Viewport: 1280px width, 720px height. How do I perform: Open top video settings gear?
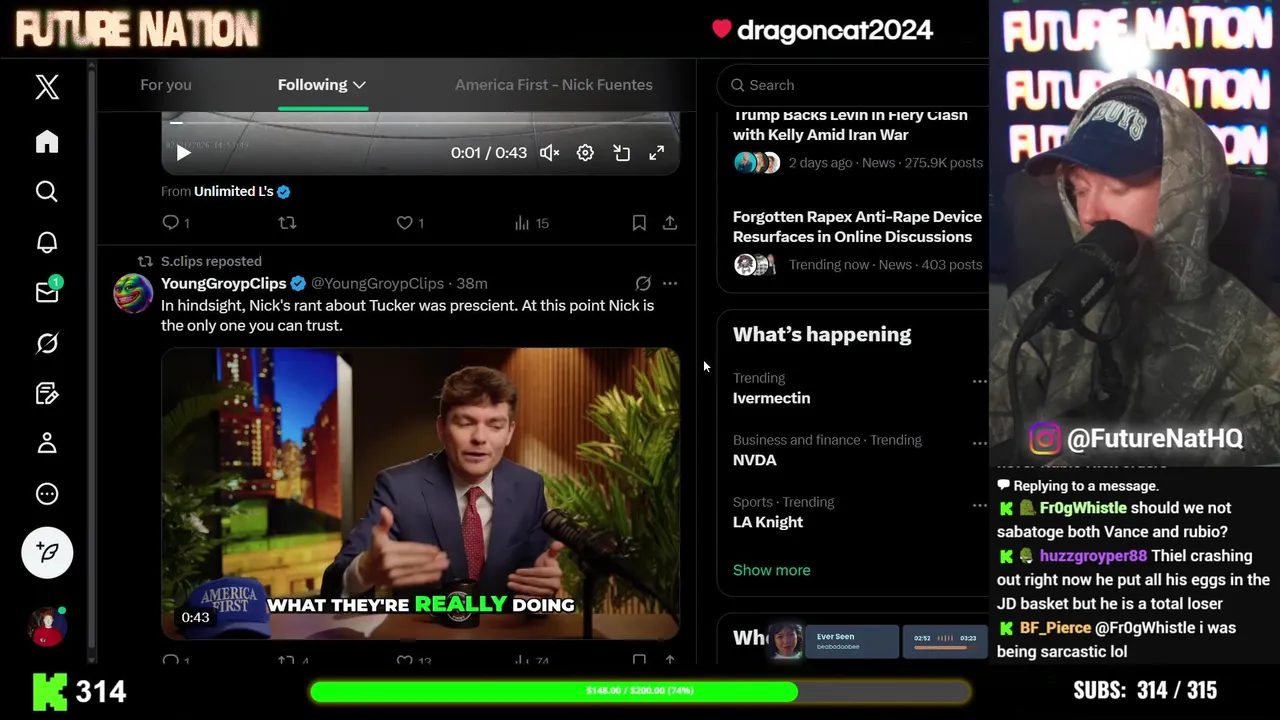[585, 153]
